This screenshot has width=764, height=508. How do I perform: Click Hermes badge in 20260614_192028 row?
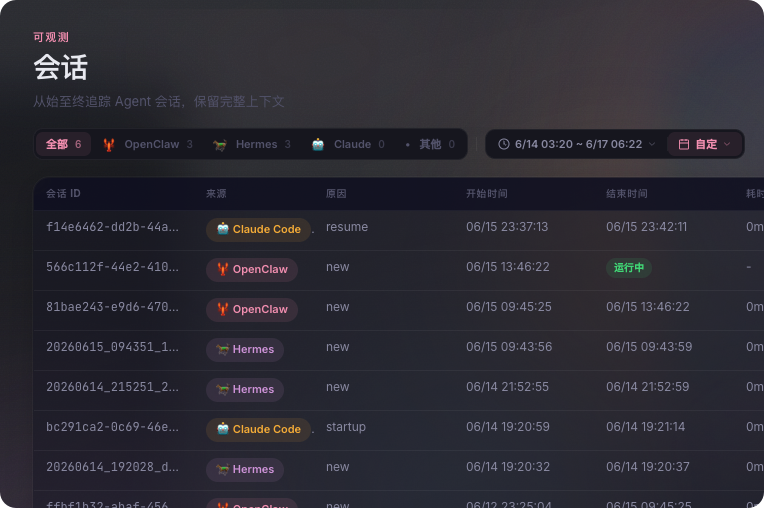pyautogui.click(x=245, y=470)
